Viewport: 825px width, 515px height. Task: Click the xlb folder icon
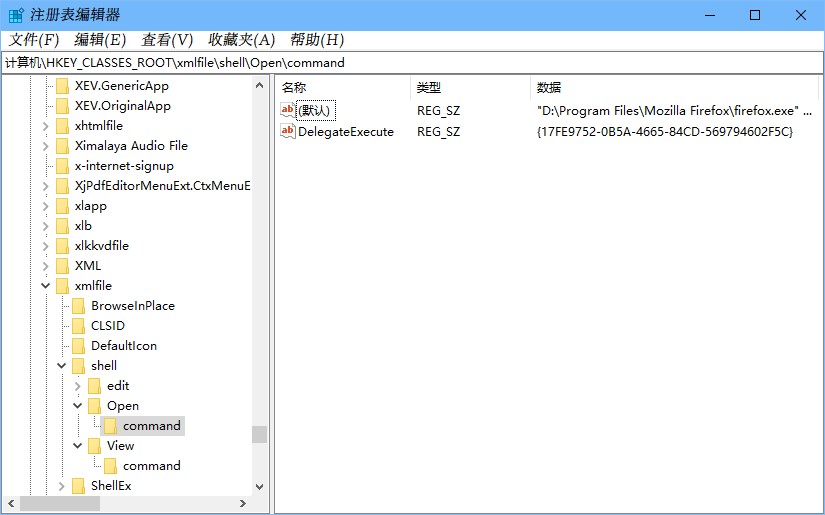point(63,226)
